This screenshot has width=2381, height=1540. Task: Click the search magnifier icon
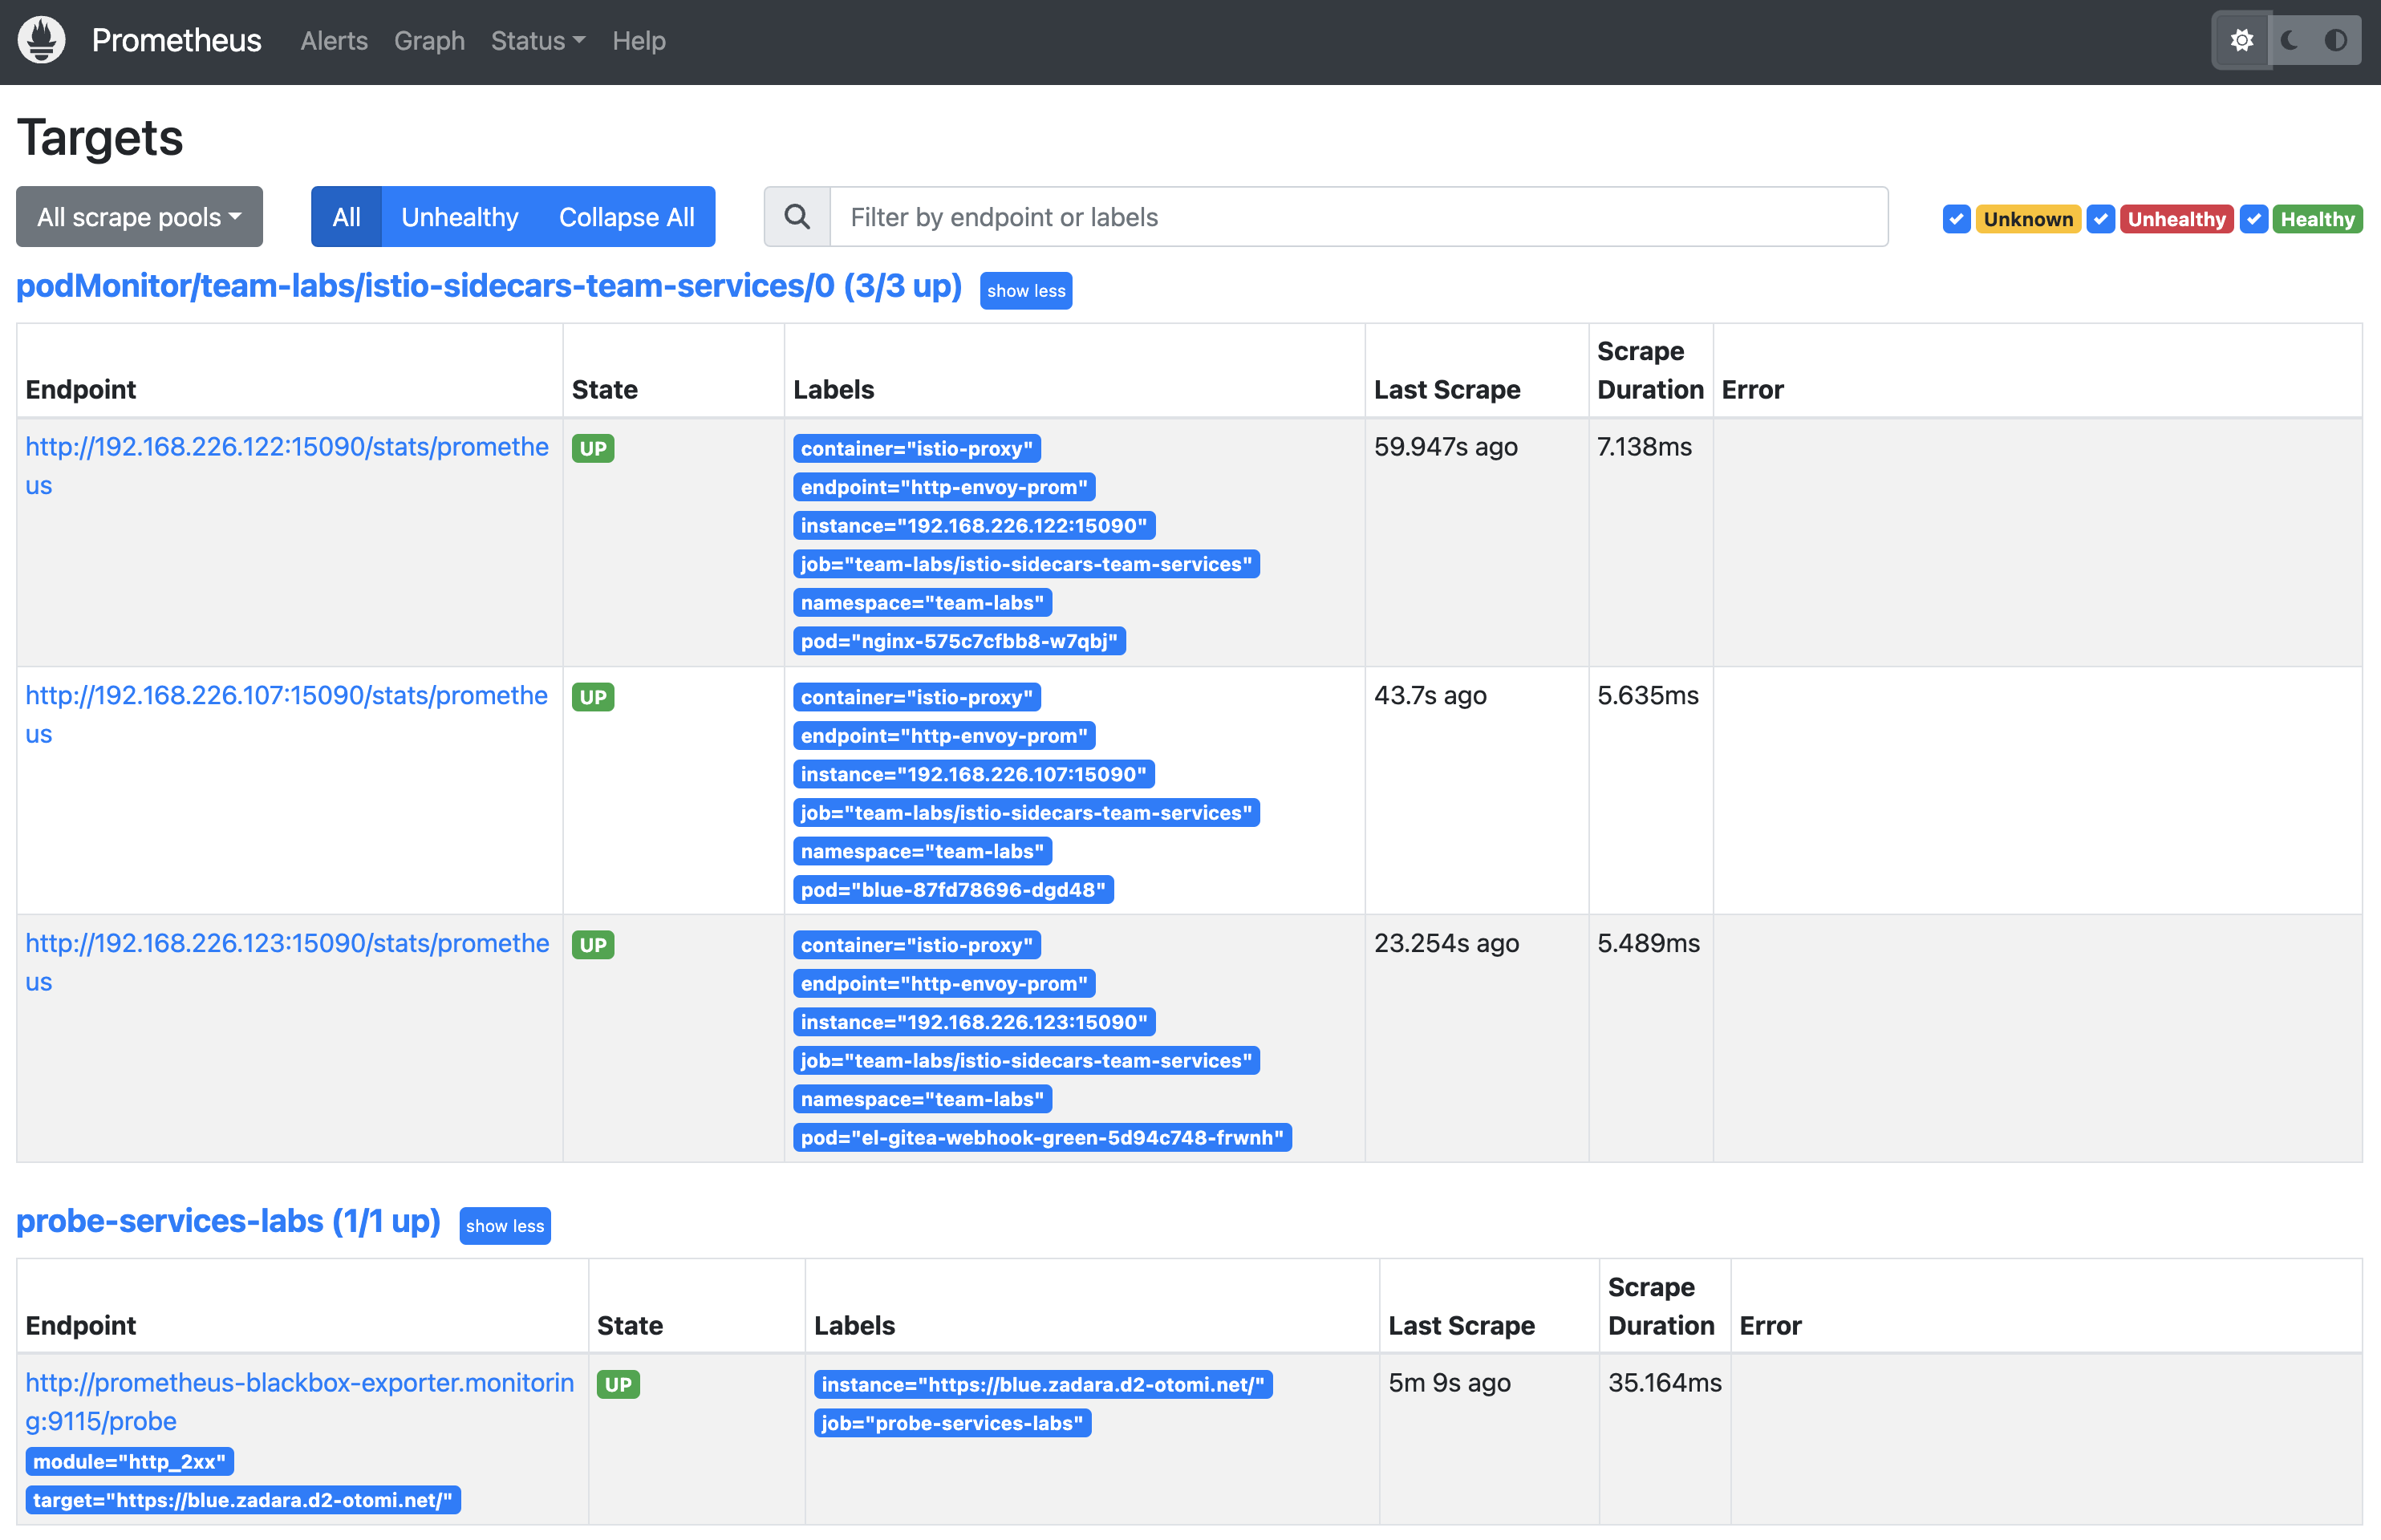(x=796, y=216)
